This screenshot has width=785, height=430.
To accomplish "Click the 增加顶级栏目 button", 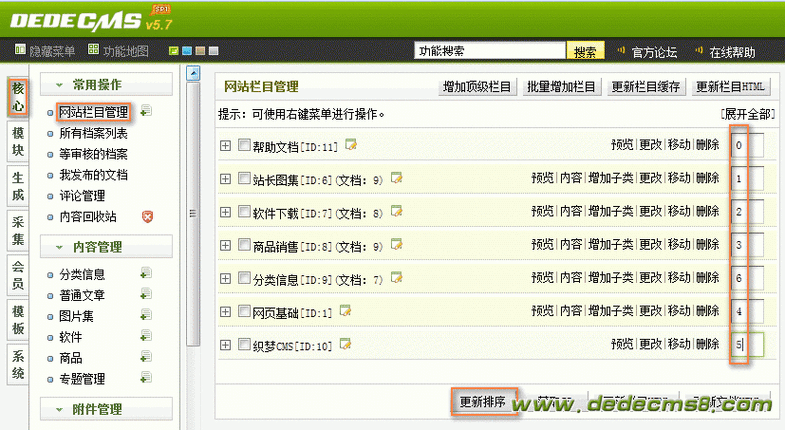I will pyautogui.click(x=477, y=87).
